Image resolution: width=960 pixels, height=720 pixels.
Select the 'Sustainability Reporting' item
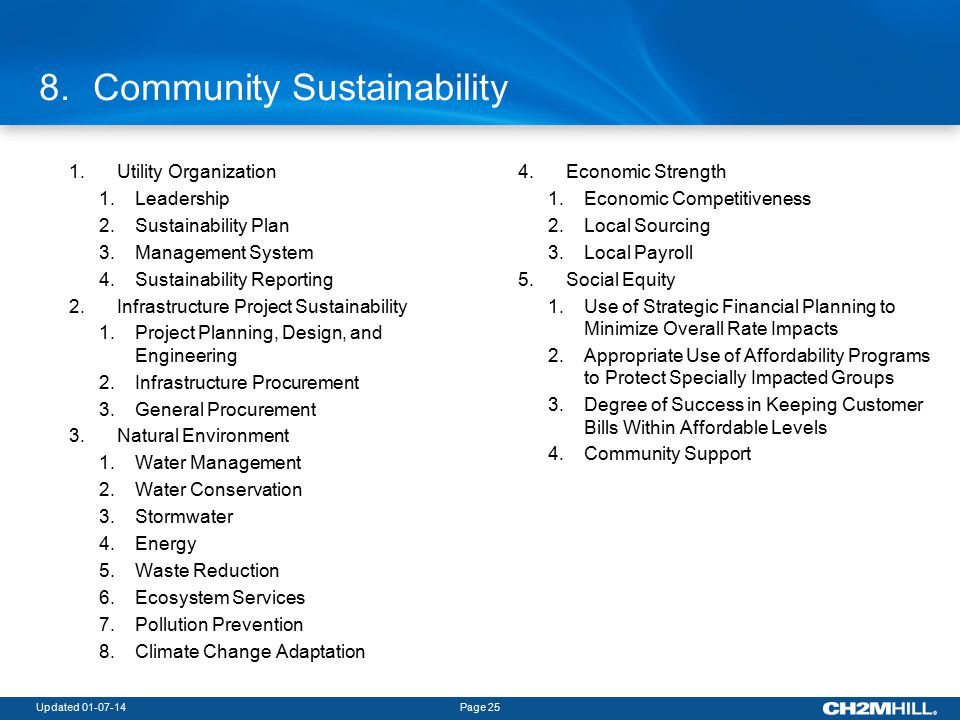coord(234,279)
